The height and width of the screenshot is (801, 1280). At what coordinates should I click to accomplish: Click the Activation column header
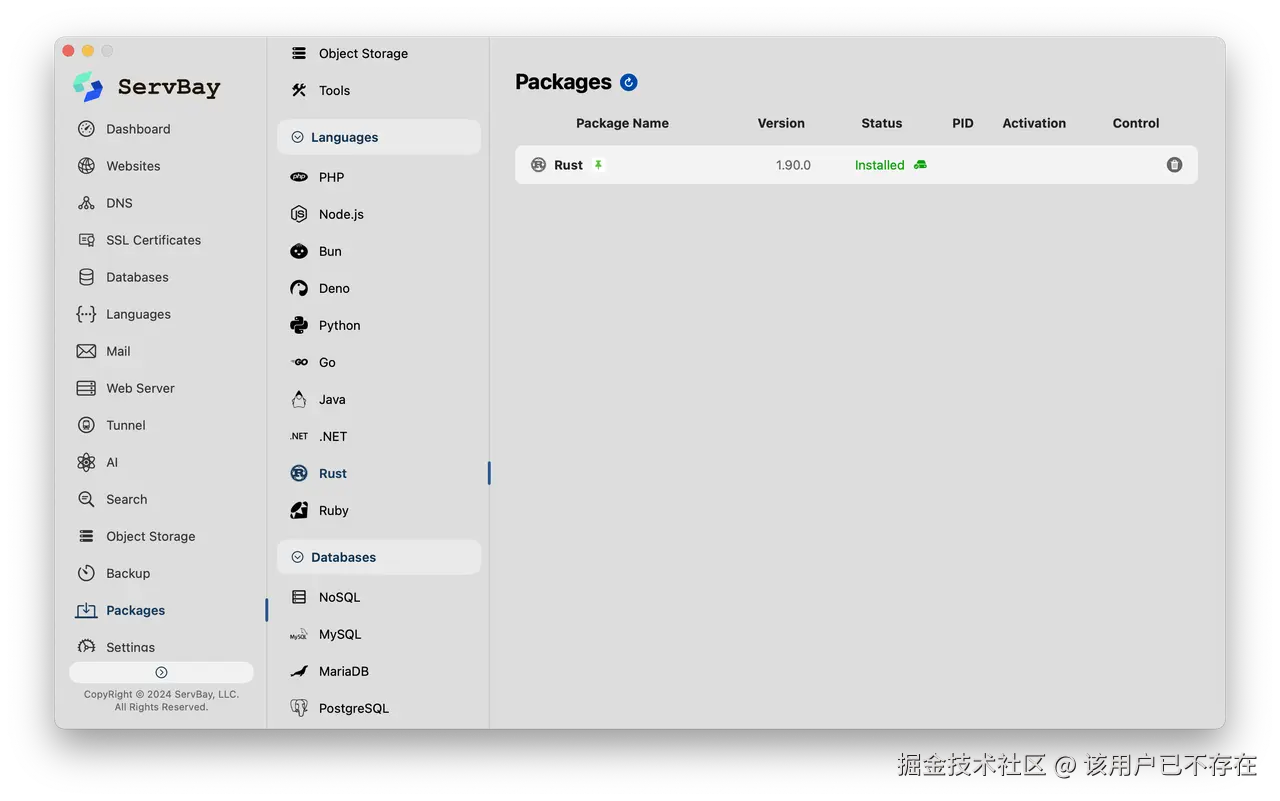pyautogui.click(x=1034, y=123)
